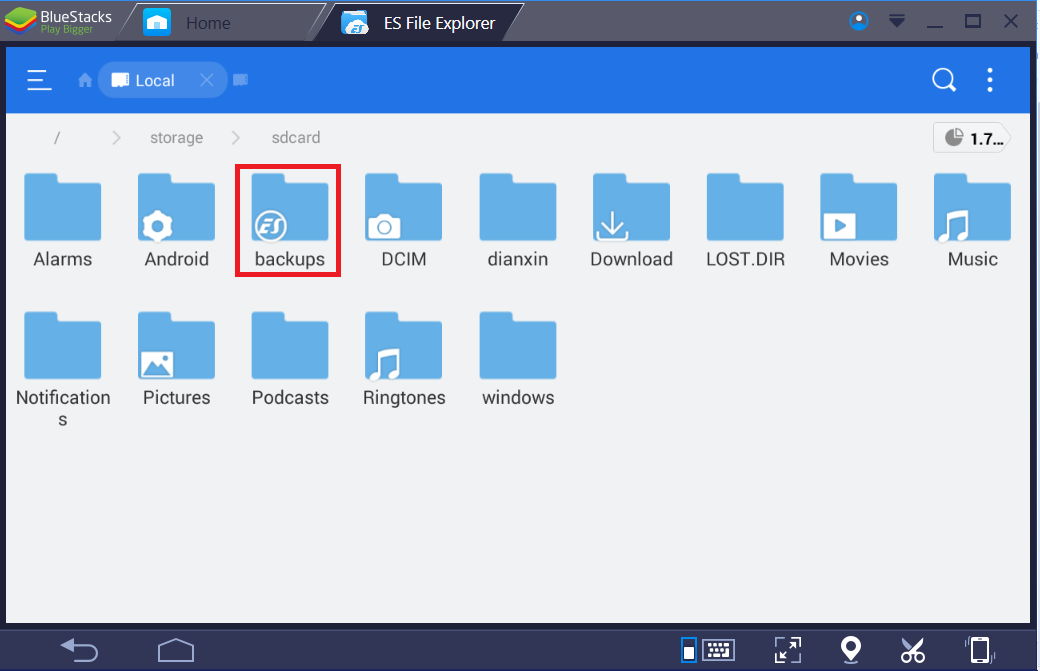Open the storage usage analyzer chip
Viewport: 1040px width, 671px height.
tap(972, 138)
